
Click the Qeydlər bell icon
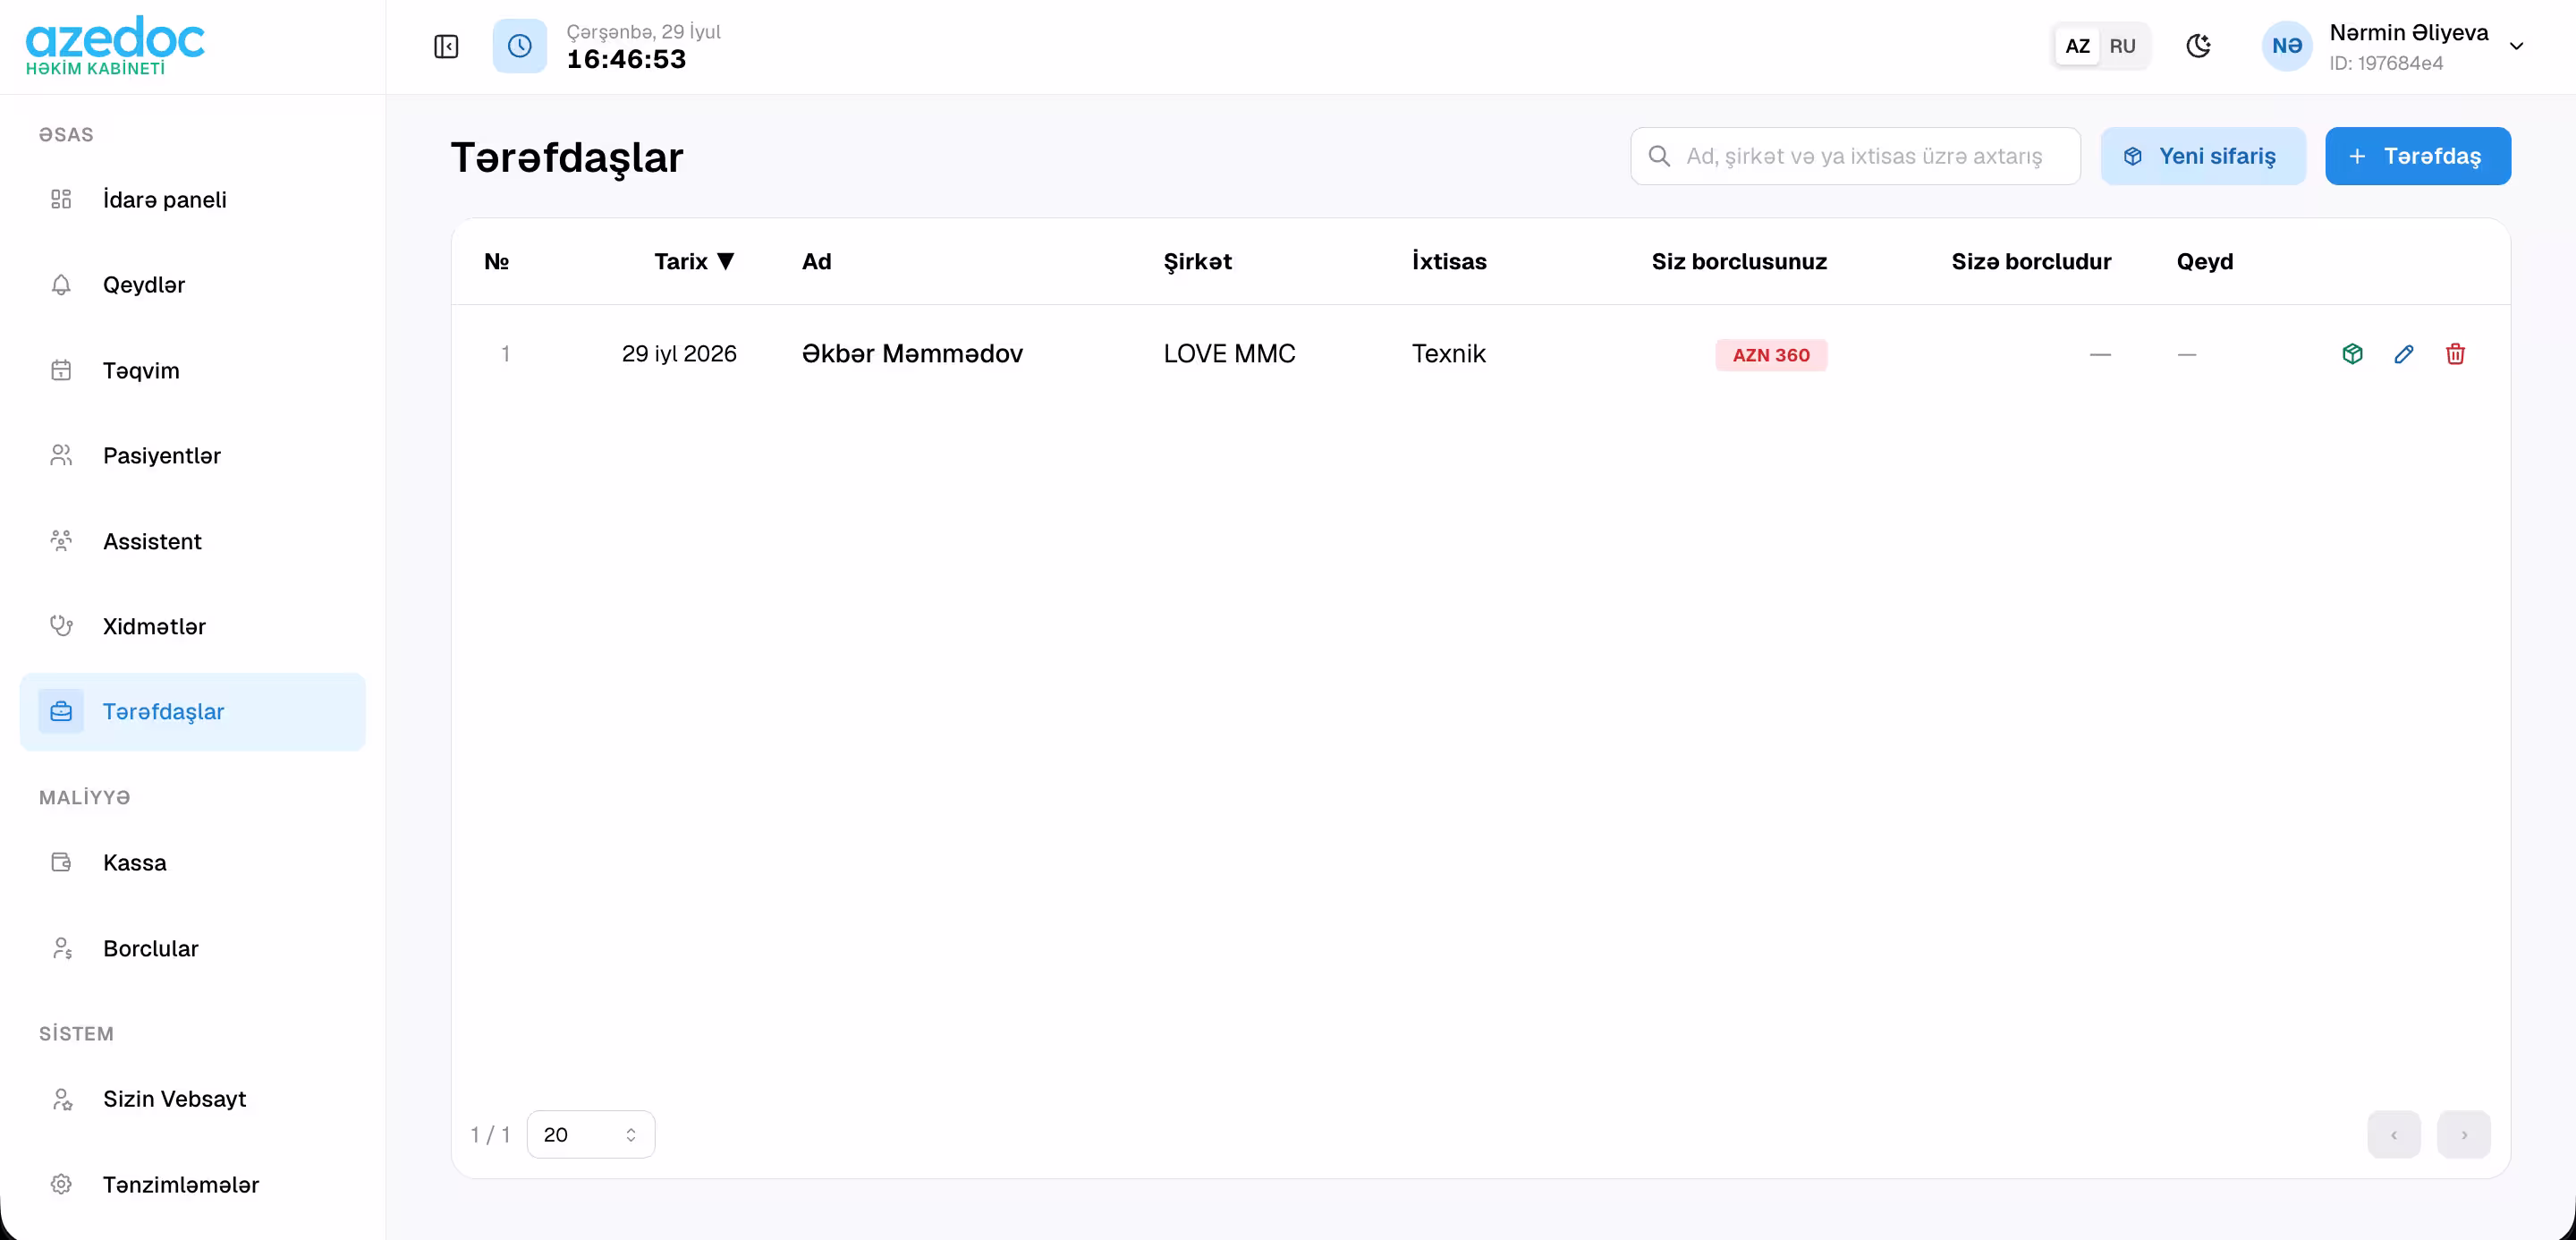click(61, 285)
